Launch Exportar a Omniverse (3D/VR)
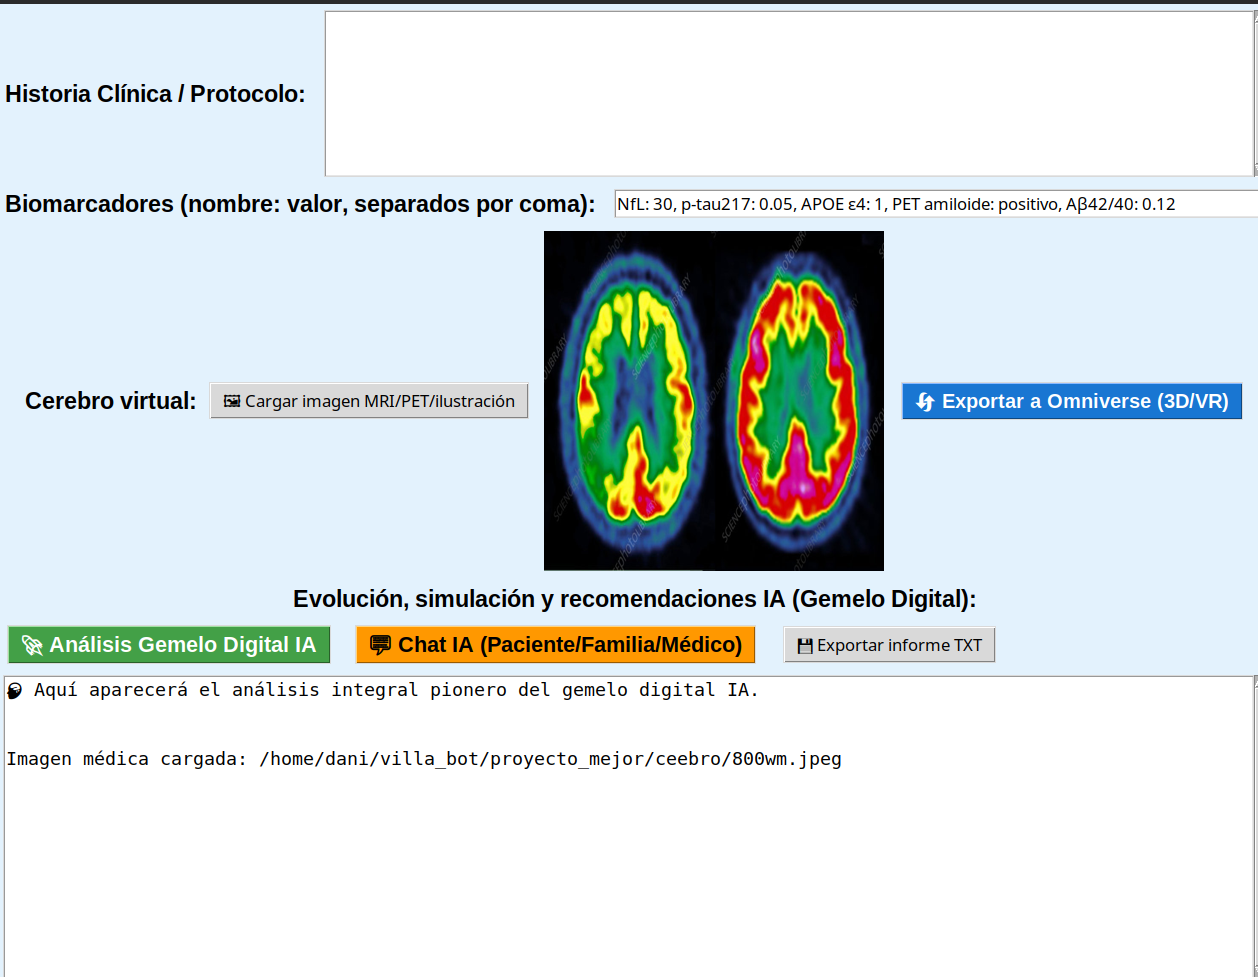 (1072, 400)
